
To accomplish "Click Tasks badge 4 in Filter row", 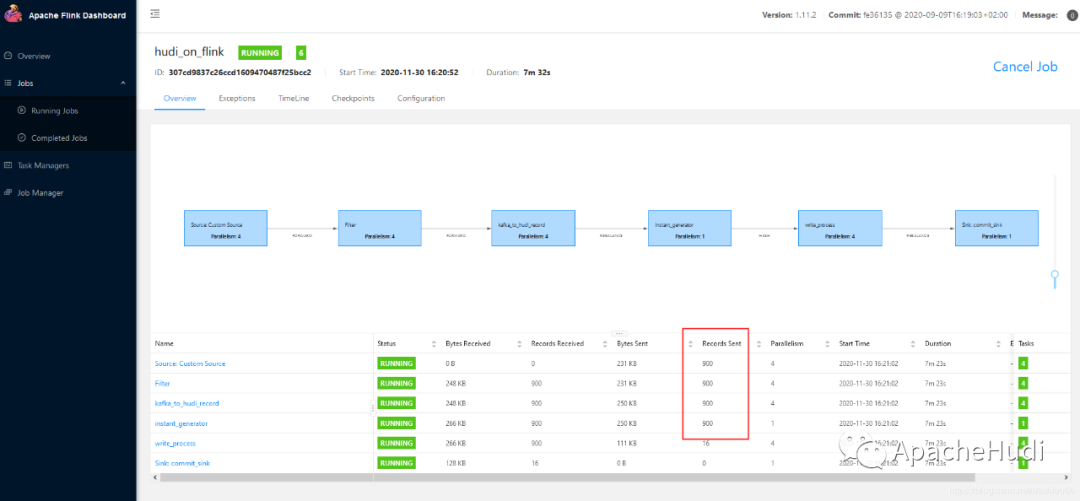I will click(x=1024, y=383).
